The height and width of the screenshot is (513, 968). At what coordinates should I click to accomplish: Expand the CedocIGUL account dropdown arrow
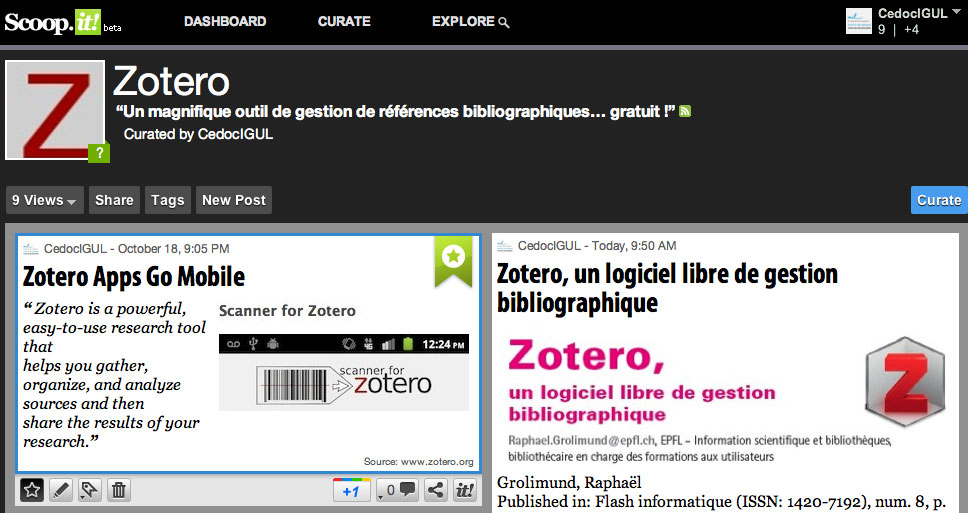[957, 12]
